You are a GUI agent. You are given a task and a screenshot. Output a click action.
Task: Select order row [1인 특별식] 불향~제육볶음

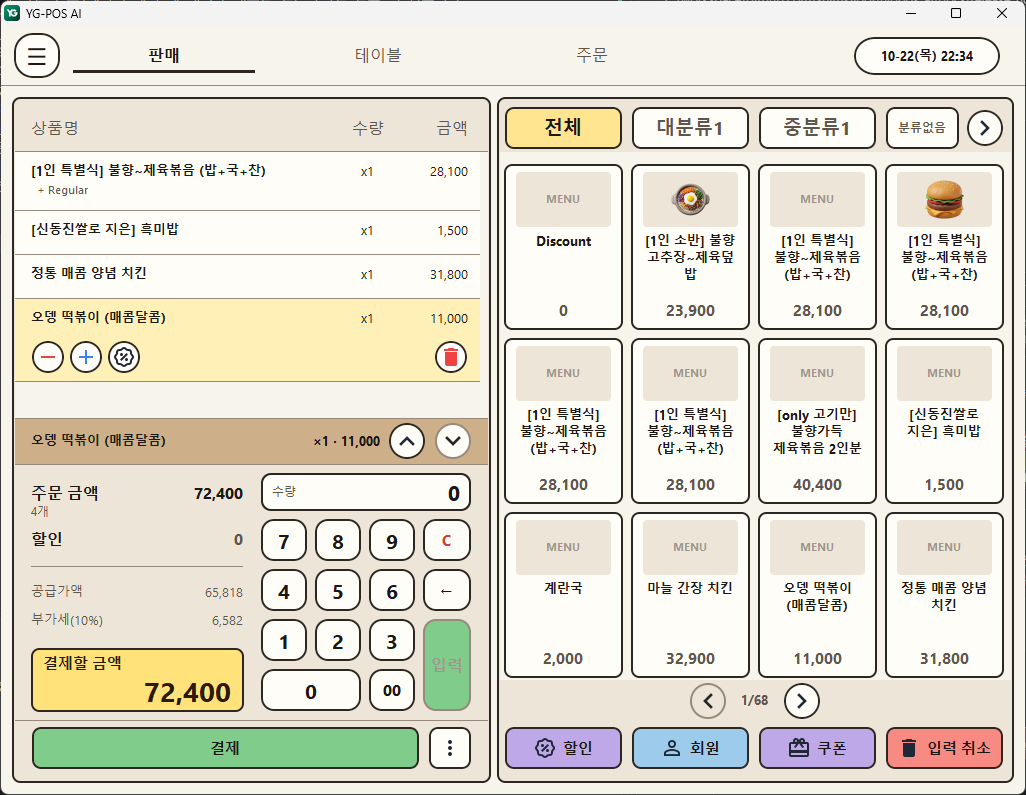pos(247,181)
